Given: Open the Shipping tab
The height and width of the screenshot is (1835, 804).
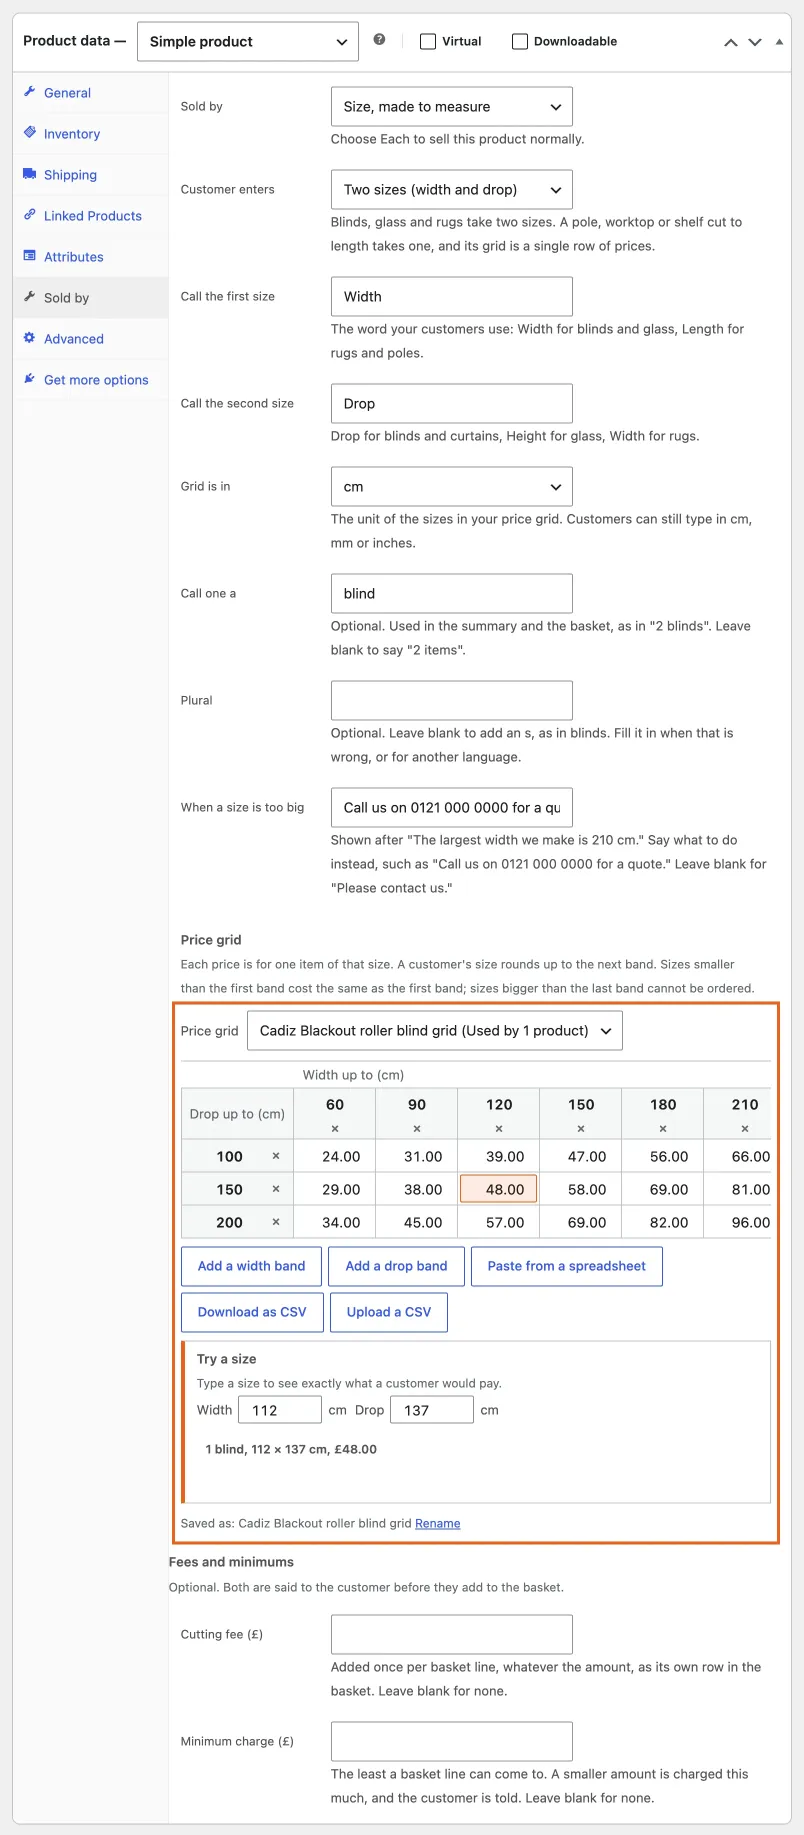Looking at the screenshot, I should coord(90,175).
